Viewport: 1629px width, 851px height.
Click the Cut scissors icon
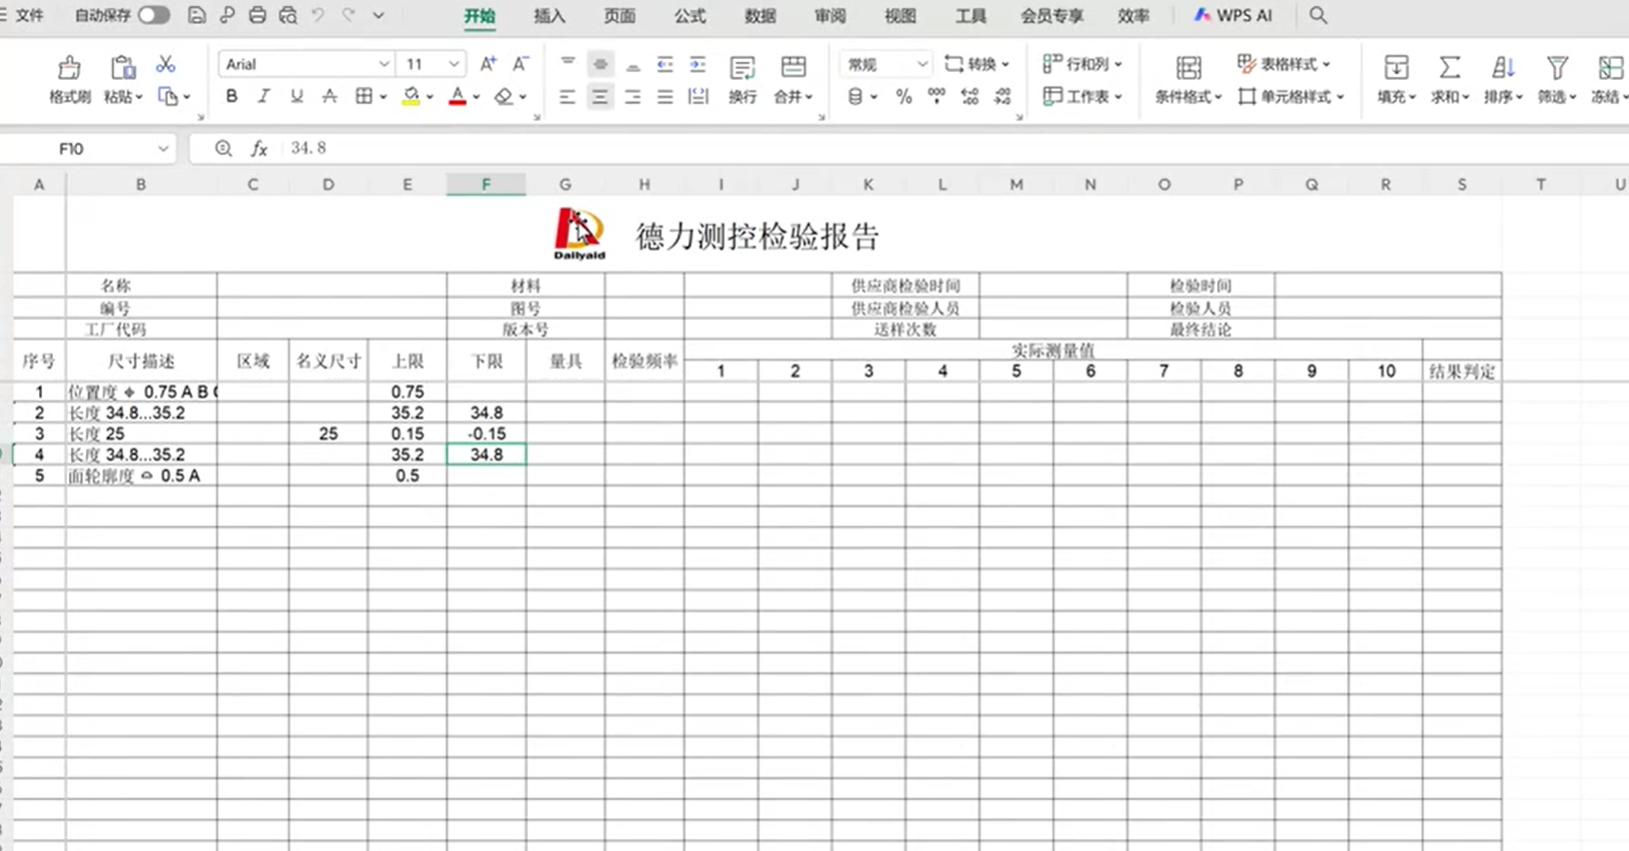click(x=166, y=64)
